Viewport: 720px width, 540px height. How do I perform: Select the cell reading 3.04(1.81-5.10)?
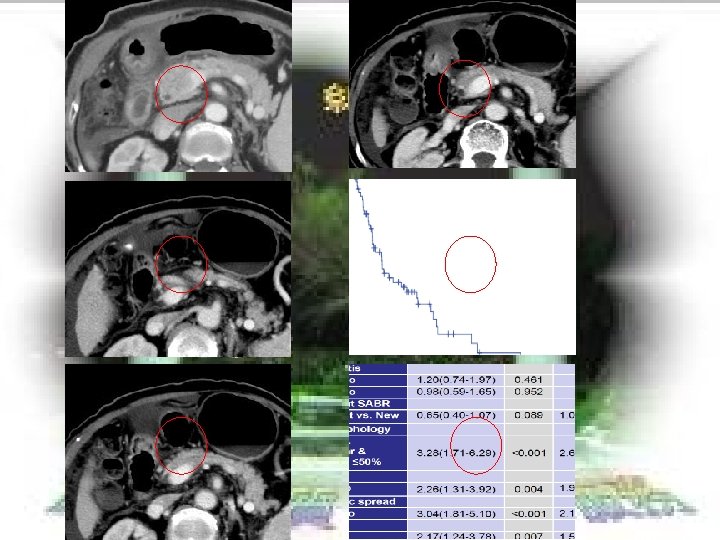click(x=456, y=514)
